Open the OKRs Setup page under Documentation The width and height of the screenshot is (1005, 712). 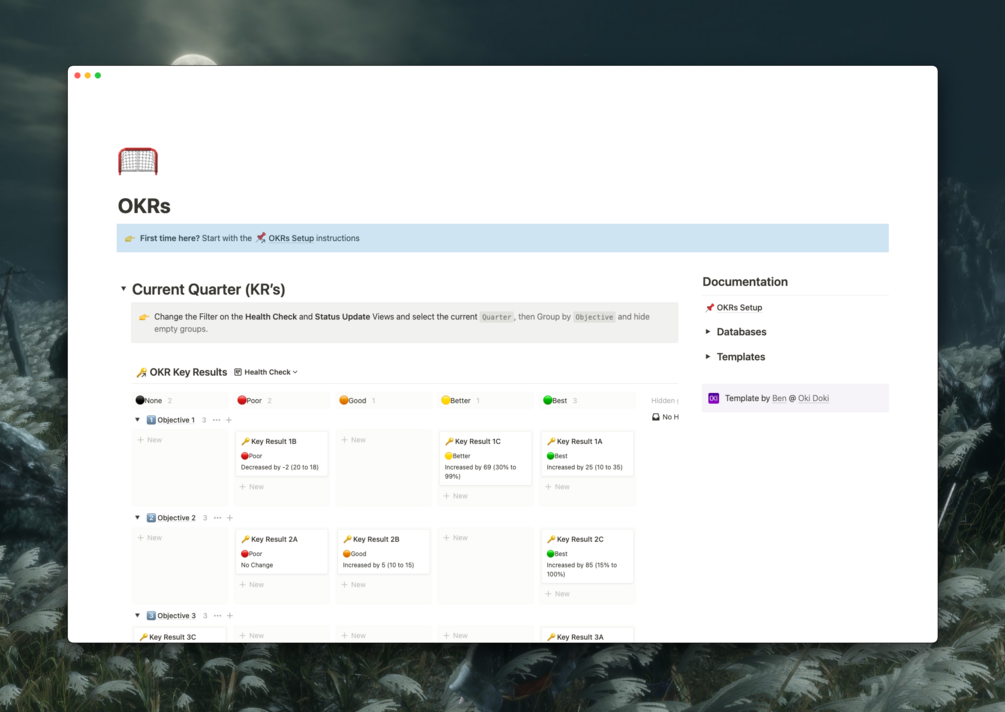pyautogui.click(x=739, y=308)
